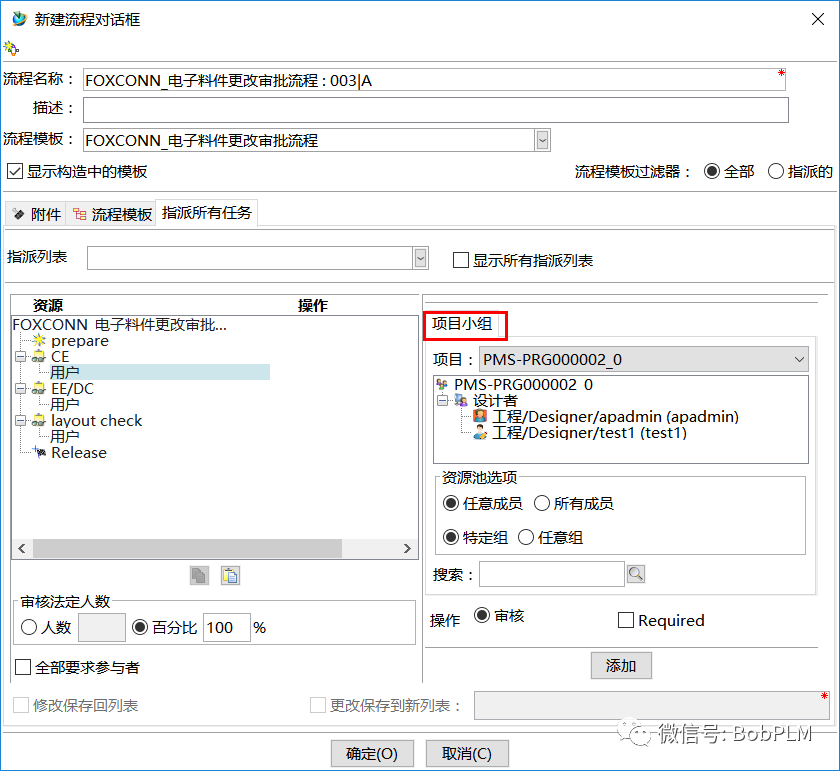Click the paste icon below the resource tree
The image size is (840, 771).
(230, 575)
